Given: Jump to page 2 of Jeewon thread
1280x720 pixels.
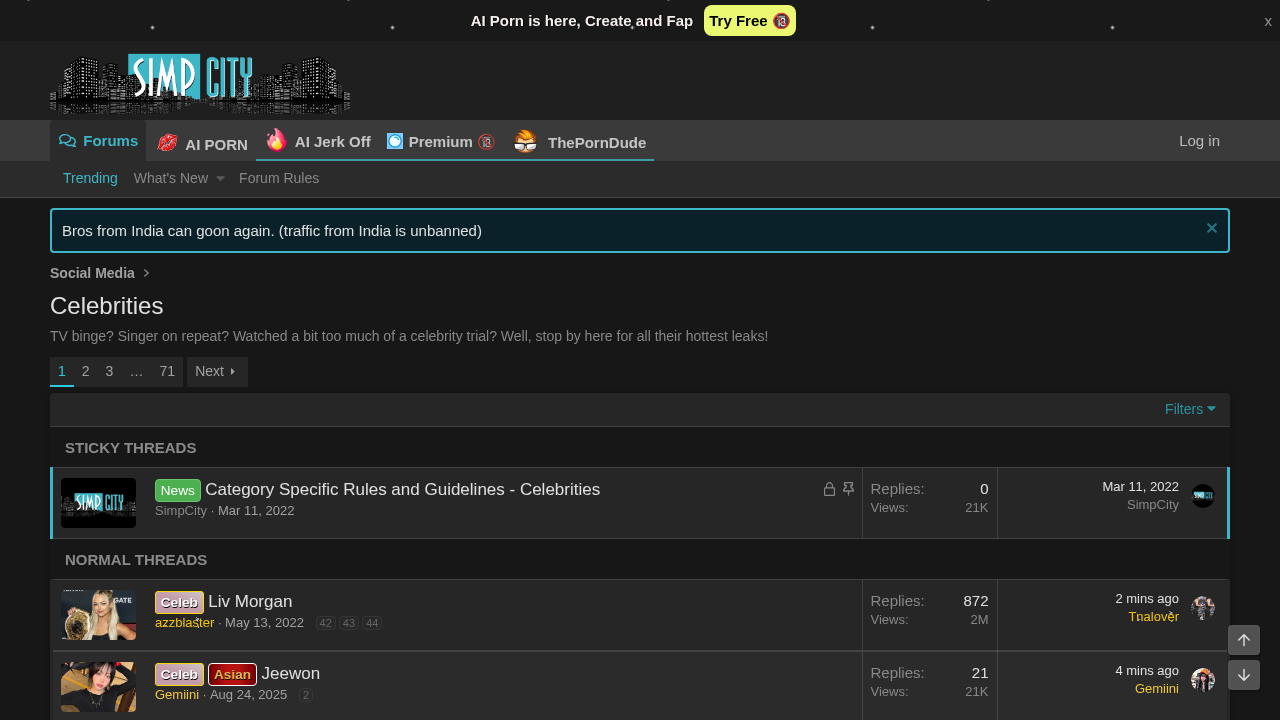Looking at the screenshot, I should click(306, 695).
